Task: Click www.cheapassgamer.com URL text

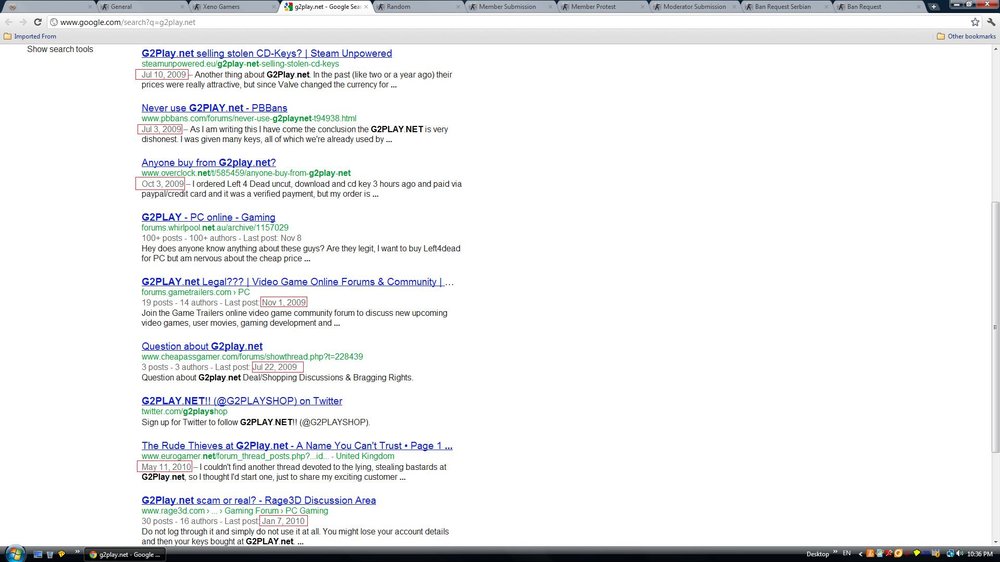Action: click(252, 357)
